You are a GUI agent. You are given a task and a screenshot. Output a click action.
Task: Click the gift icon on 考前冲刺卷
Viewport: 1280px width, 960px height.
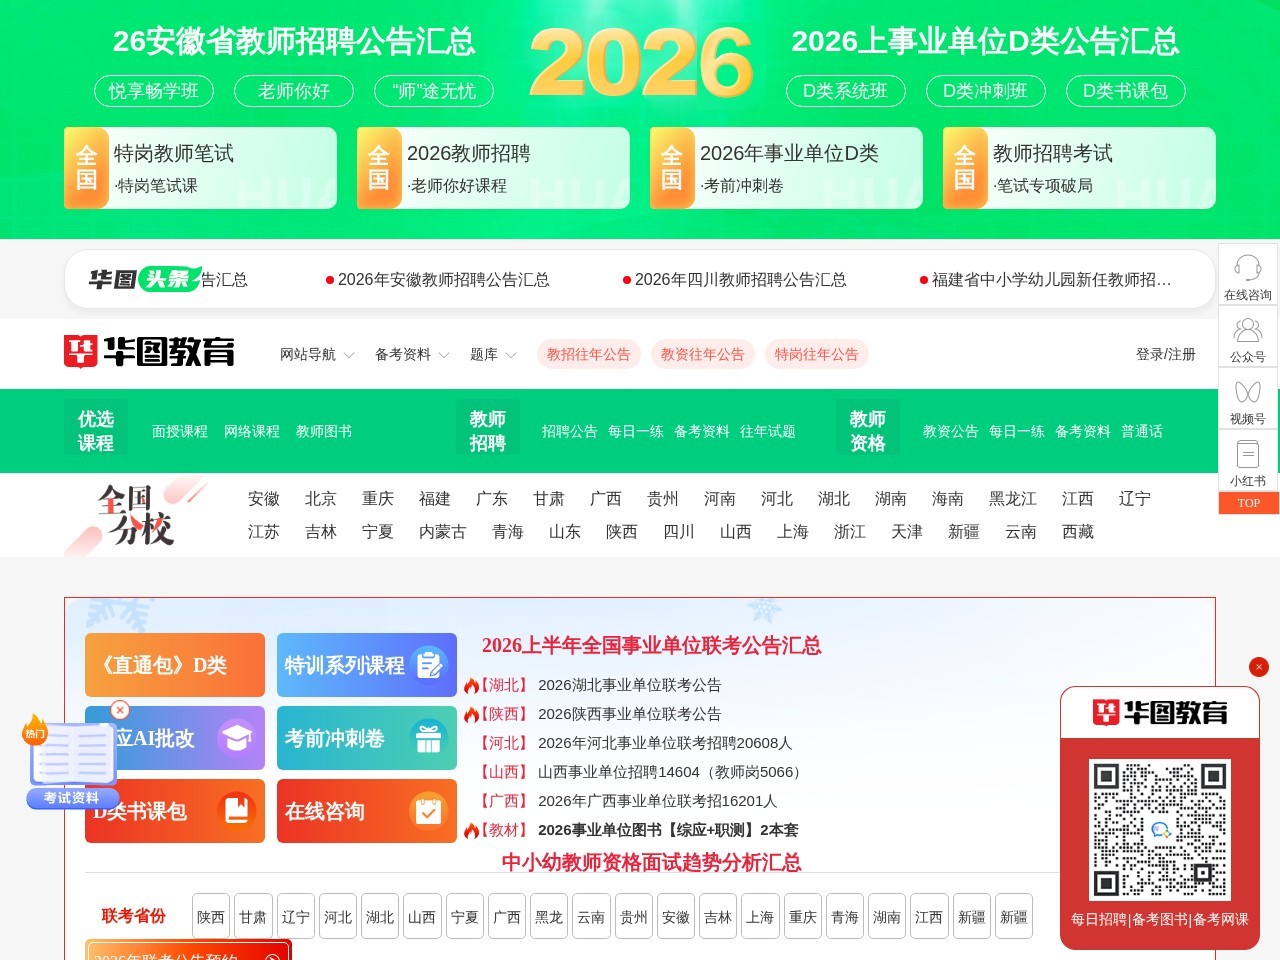click(x=428, y=737)
